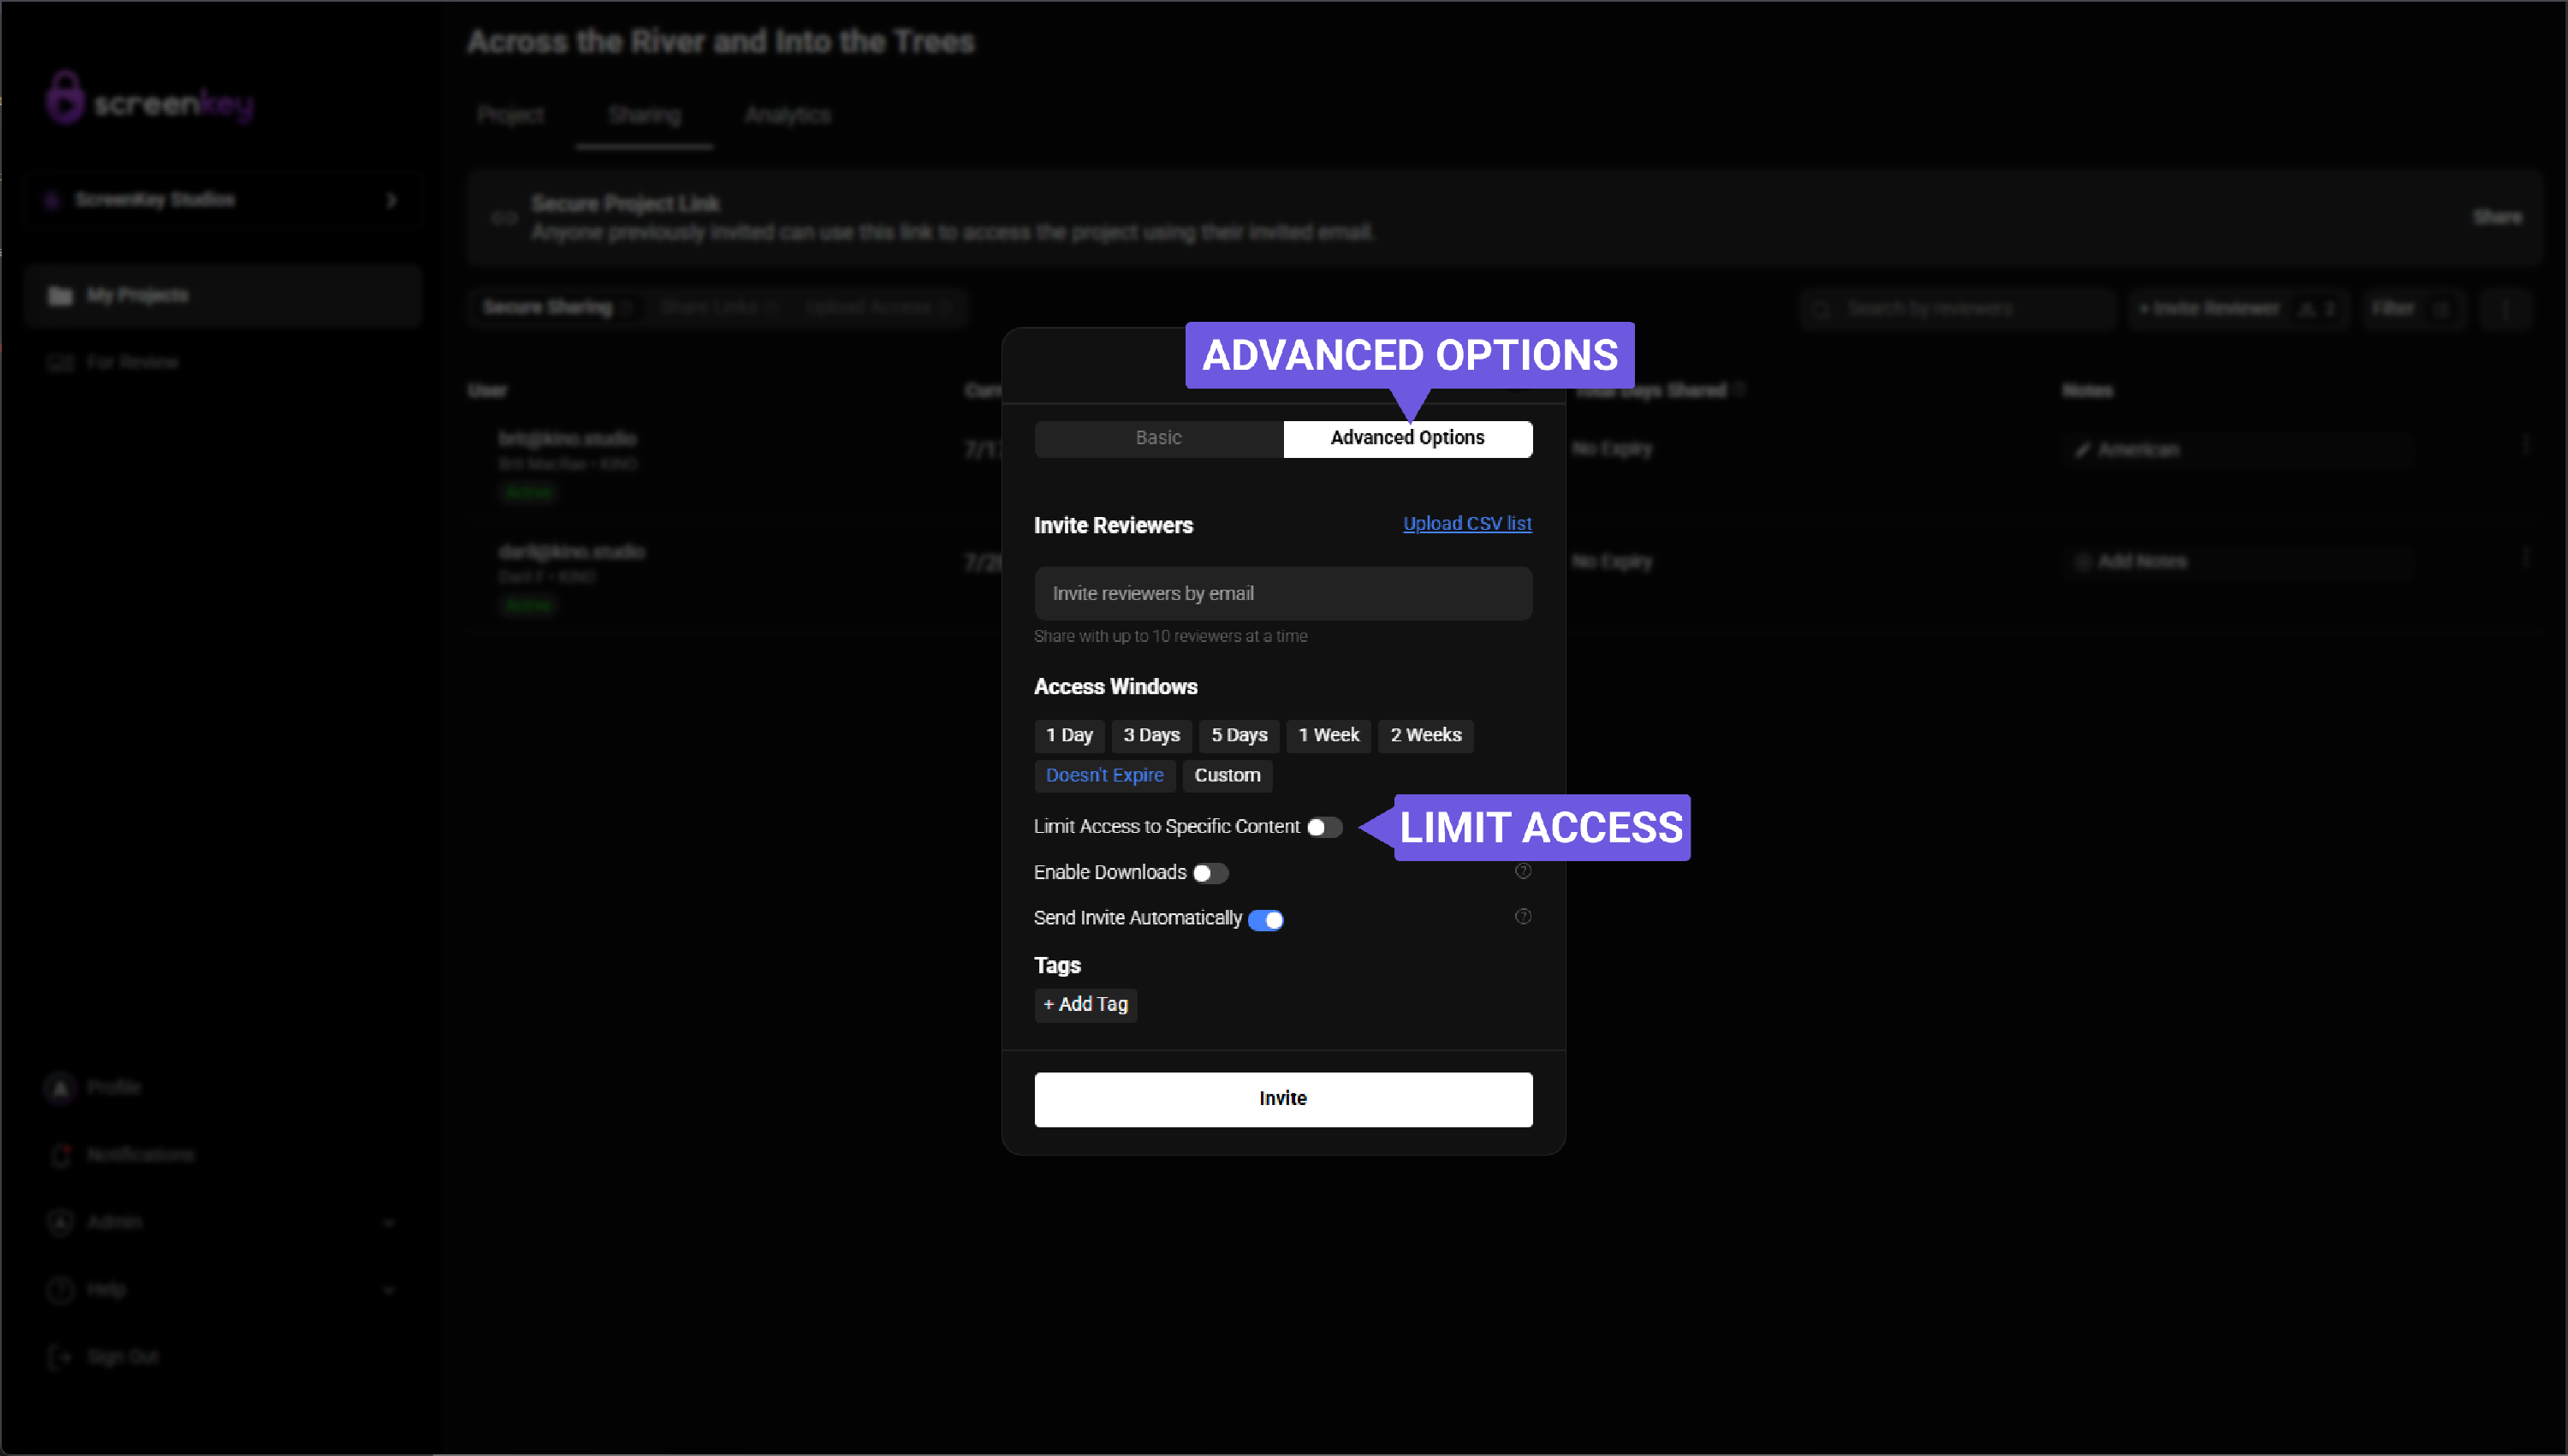2568x1456 pixels.
Task: Open My Projects in the sidebar
Action: coord(222,296)
